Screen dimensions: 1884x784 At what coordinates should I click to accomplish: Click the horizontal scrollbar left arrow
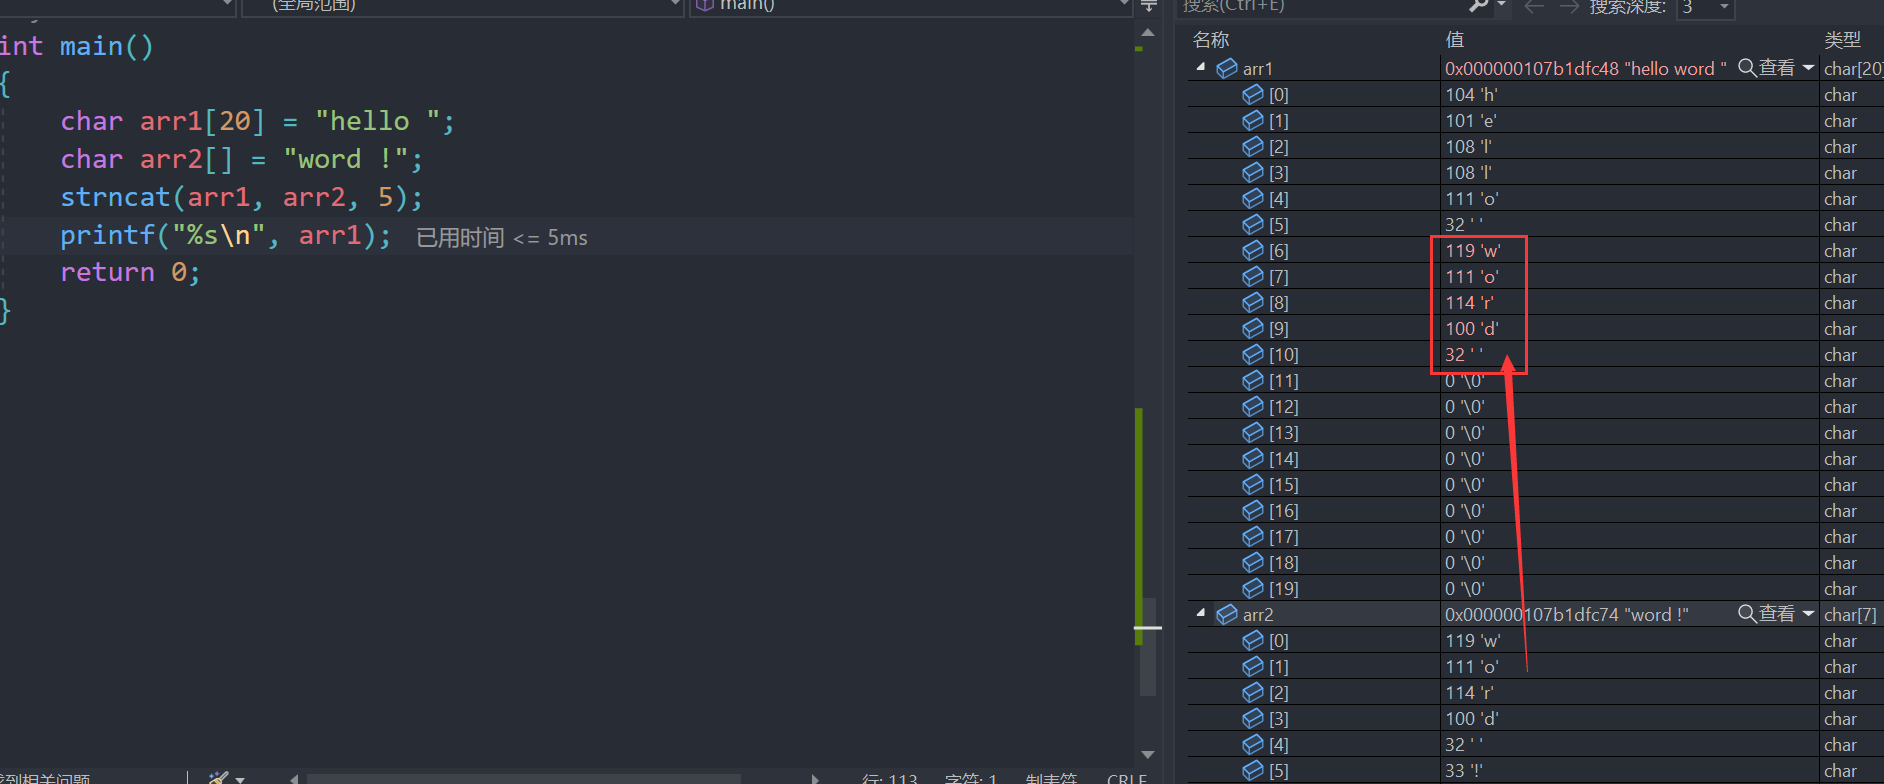point(294,778)
